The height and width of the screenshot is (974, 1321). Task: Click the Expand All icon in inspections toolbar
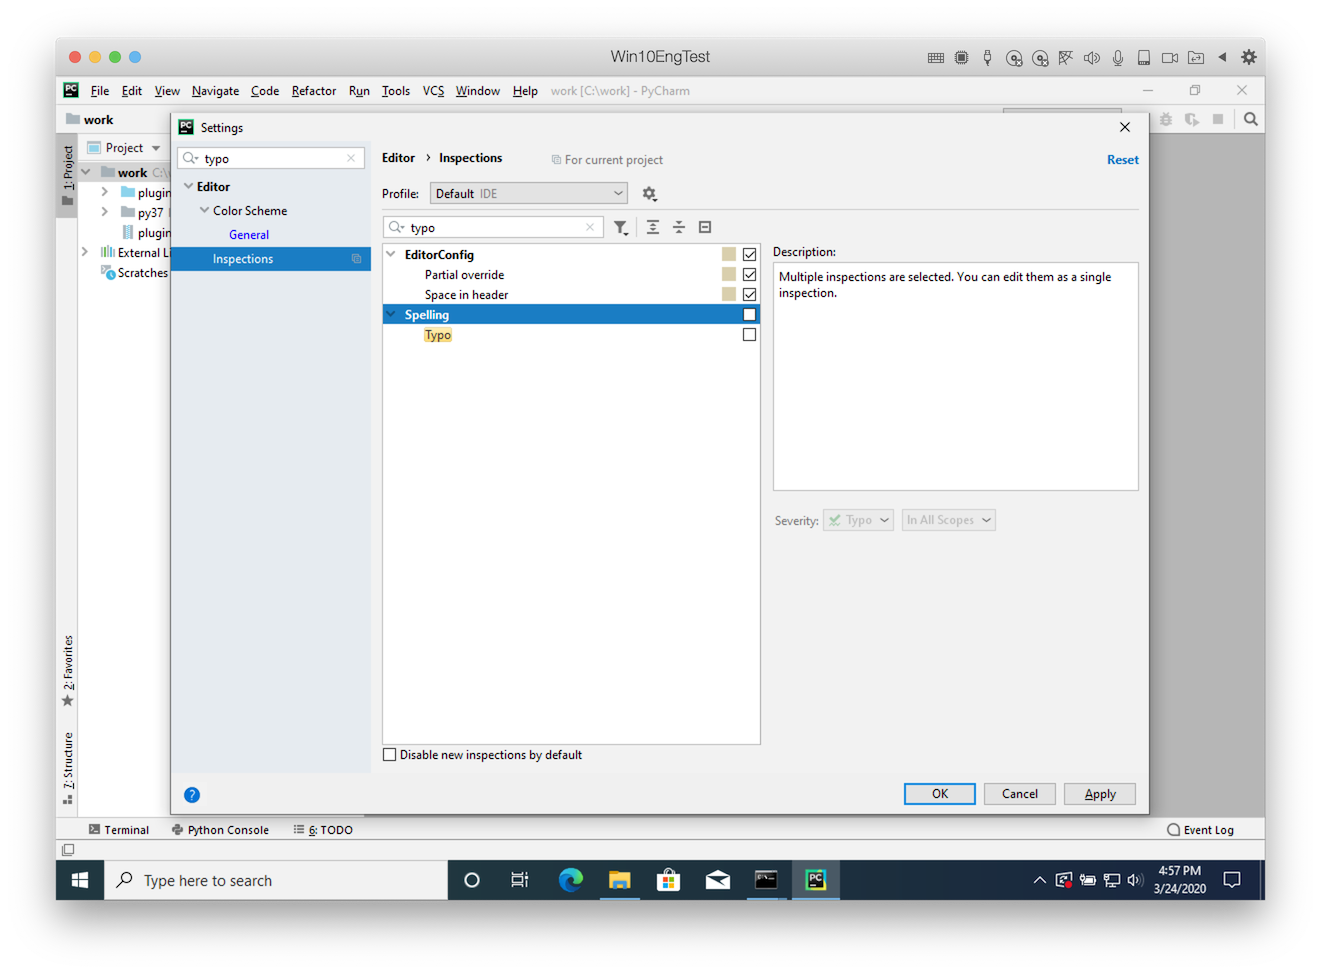pos(653,227)
